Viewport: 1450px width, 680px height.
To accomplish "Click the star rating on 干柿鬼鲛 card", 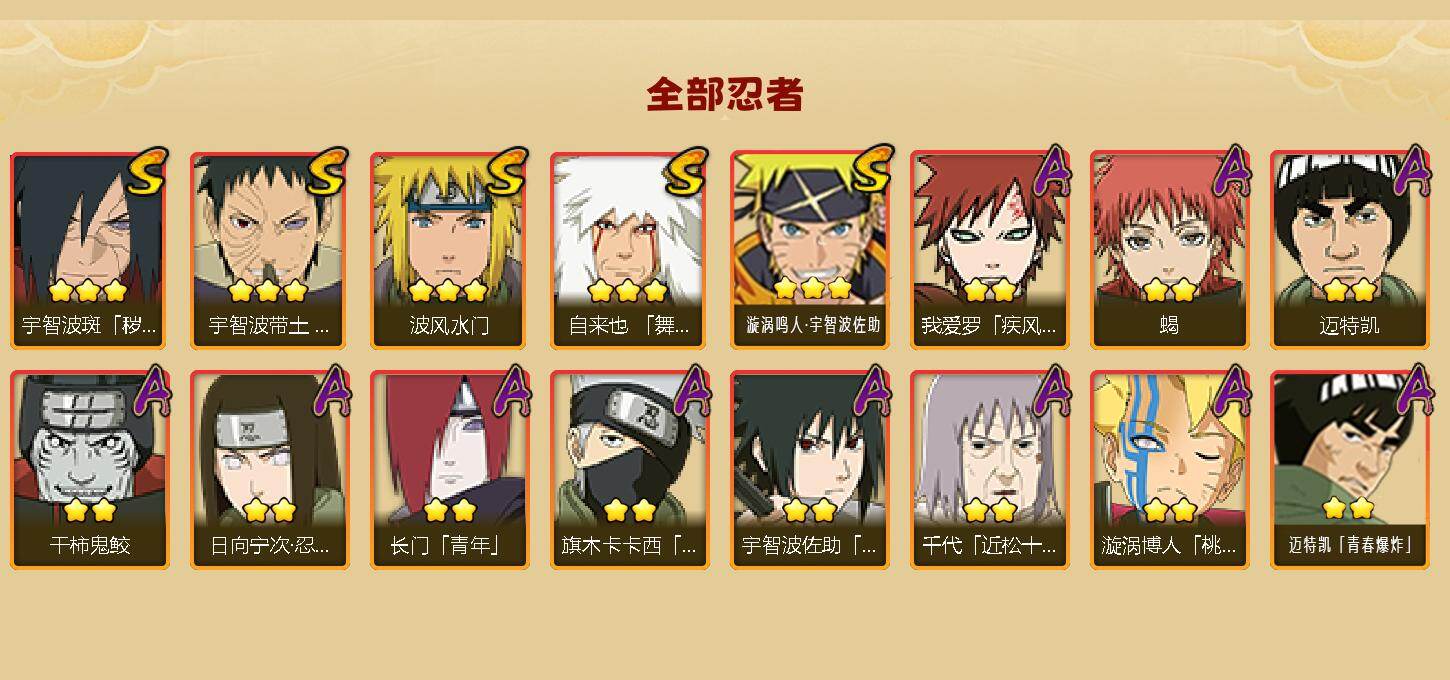I will 90,510.
